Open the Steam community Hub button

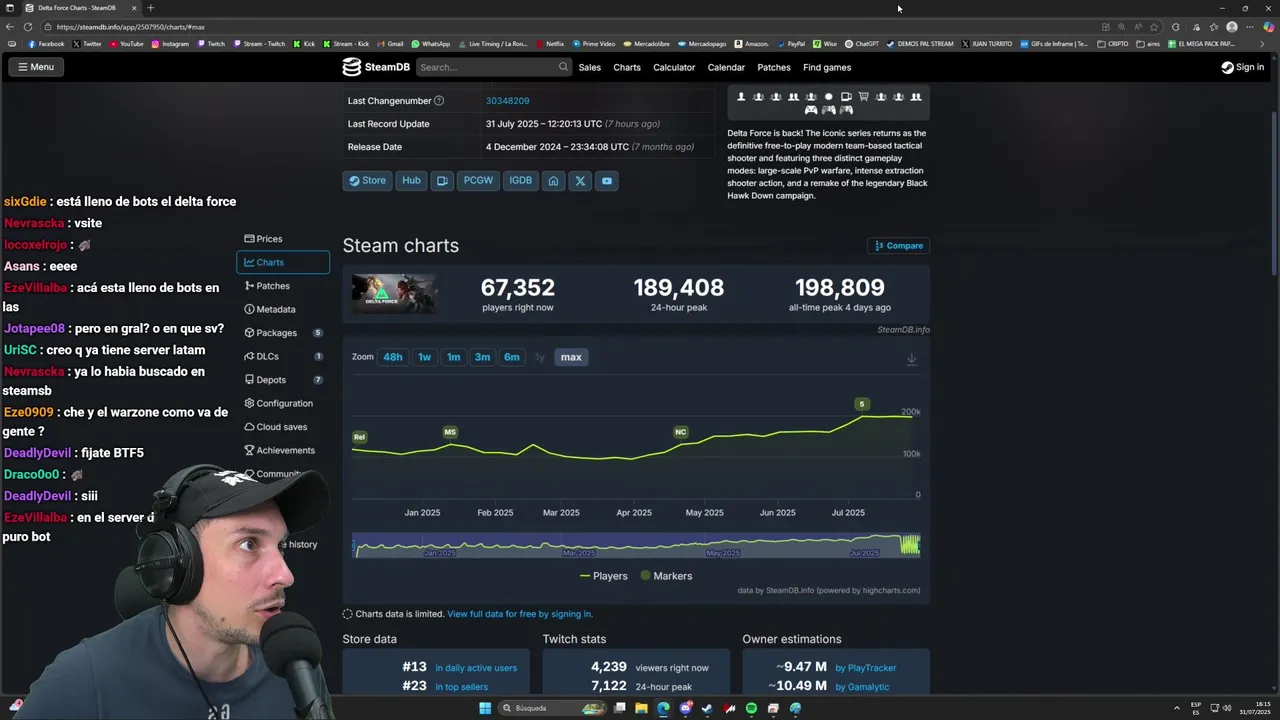[x=411, y=181]
